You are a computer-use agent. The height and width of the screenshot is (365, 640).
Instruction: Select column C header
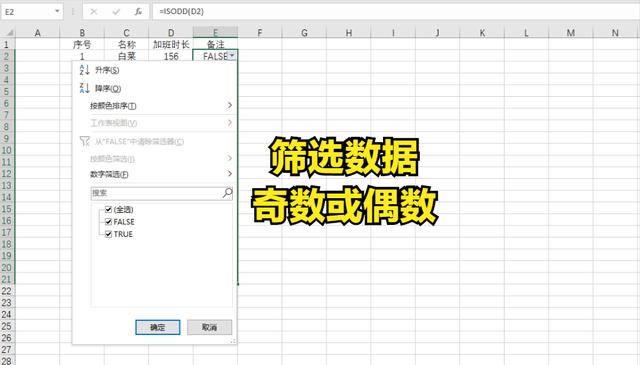tap(127, 33)
